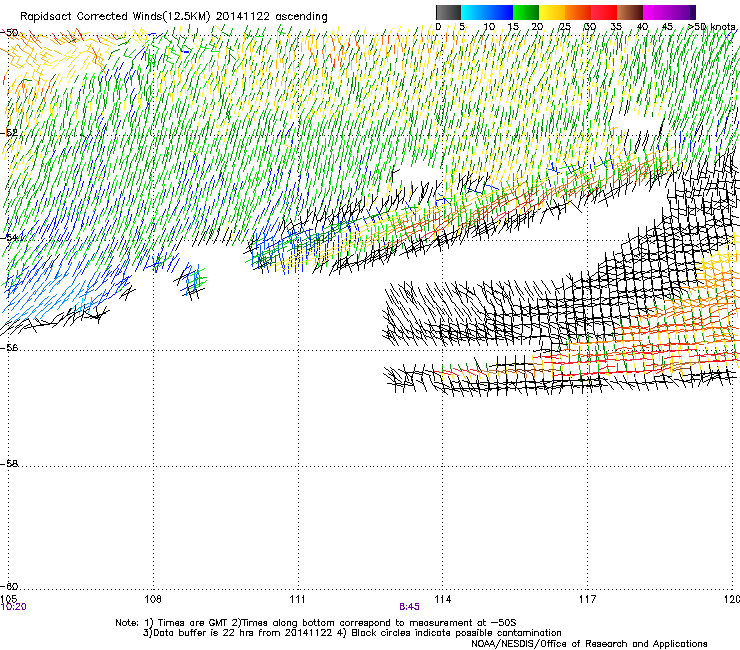Click the 'Data buffer is 22 hrs' note line

(x=352, y=633)
